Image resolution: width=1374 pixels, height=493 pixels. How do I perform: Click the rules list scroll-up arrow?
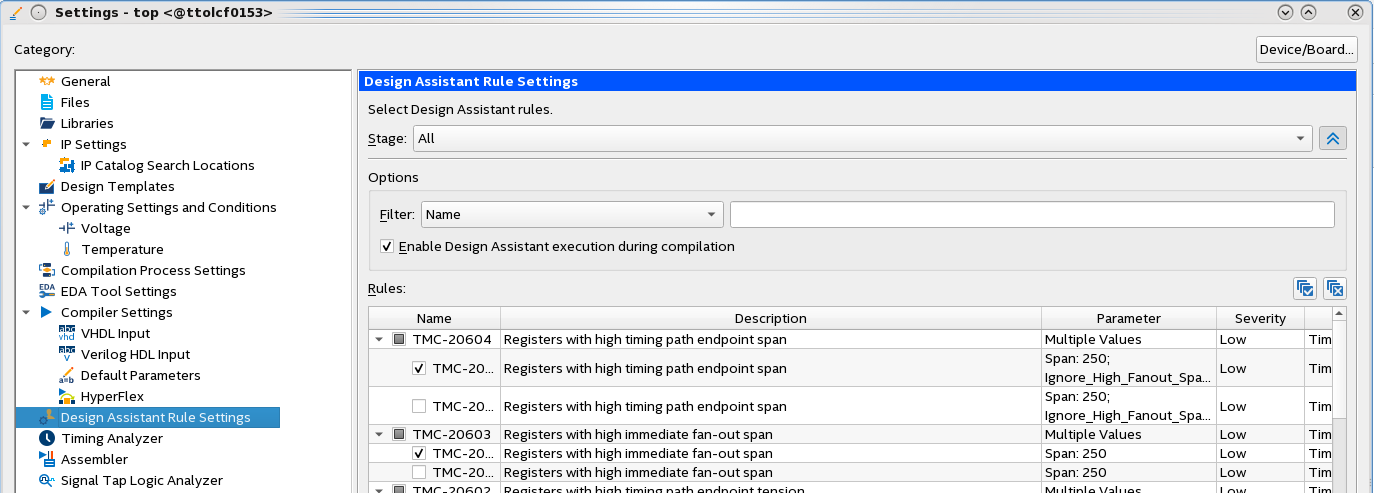point(1340,314)
